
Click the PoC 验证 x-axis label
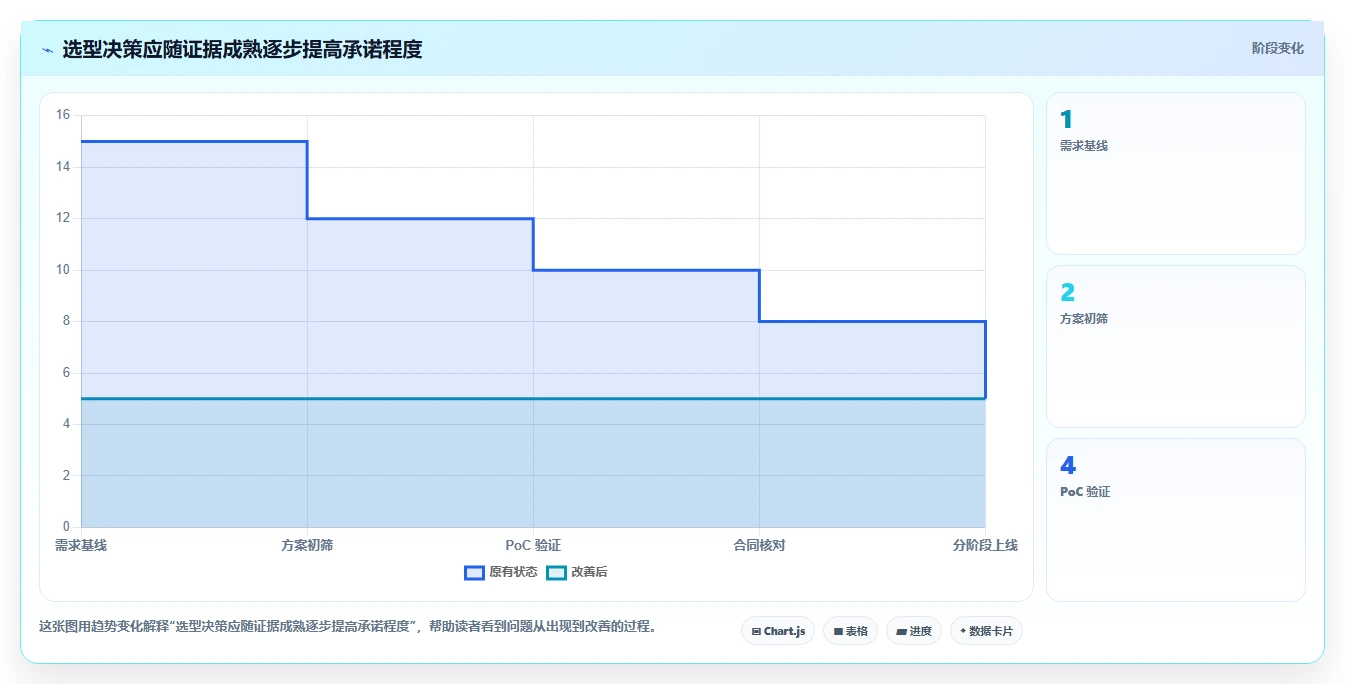click(x=533, y=545)
